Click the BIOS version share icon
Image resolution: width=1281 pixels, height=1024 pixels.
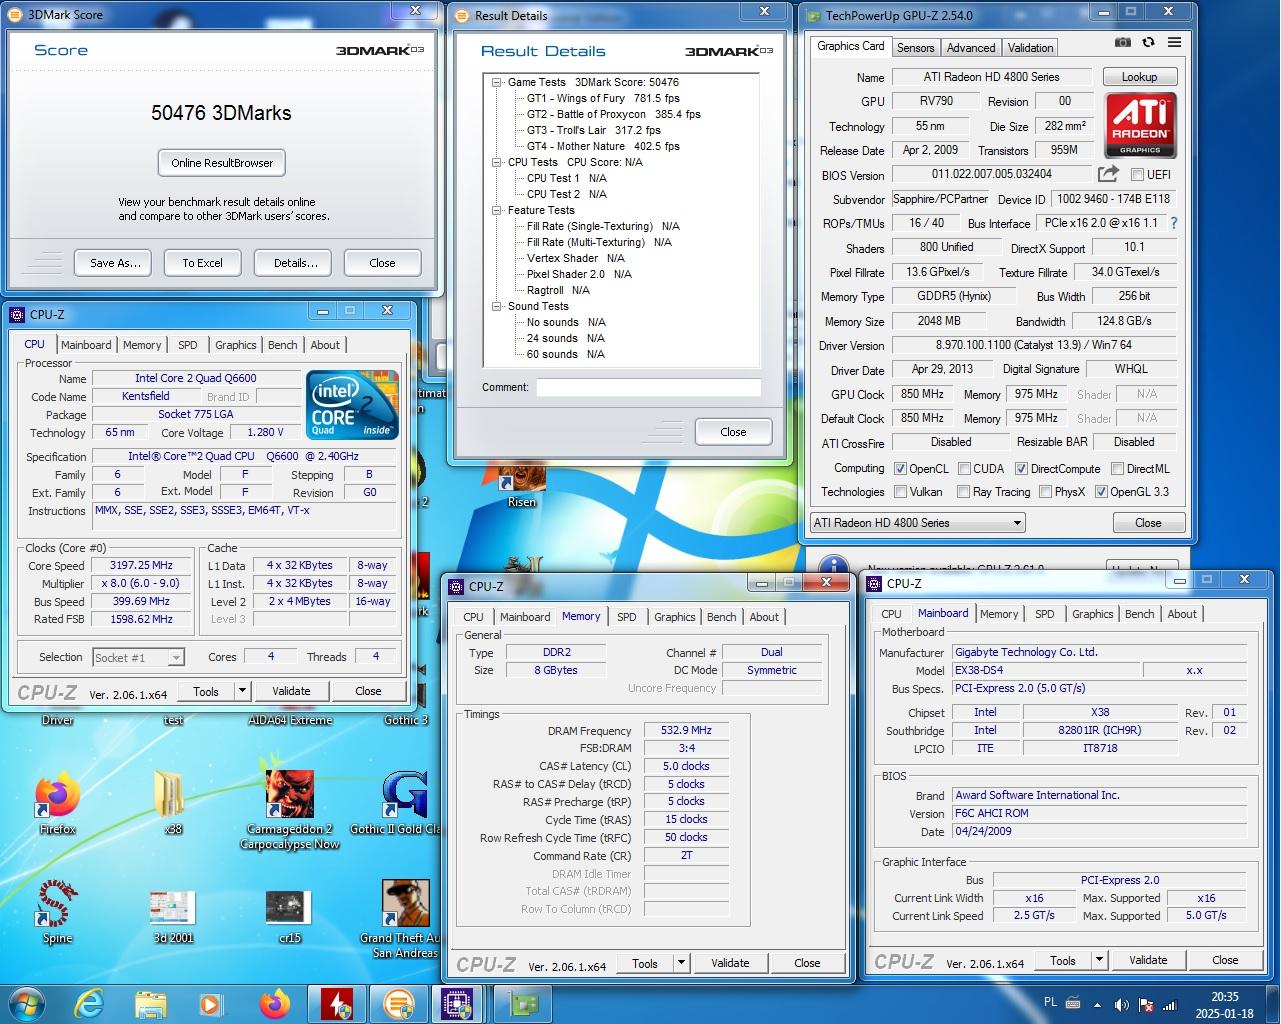1108,174
